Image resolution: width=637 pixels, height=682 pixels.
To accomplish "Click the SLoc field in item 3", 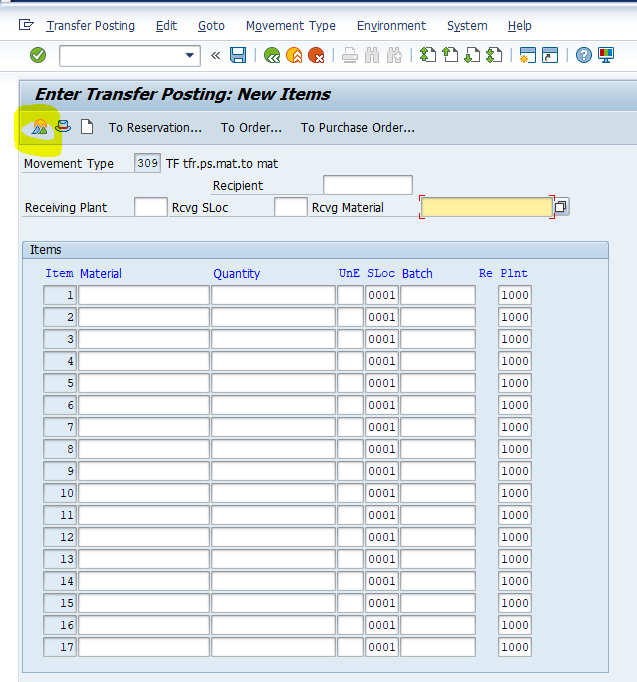I will (x=382, y=339).
